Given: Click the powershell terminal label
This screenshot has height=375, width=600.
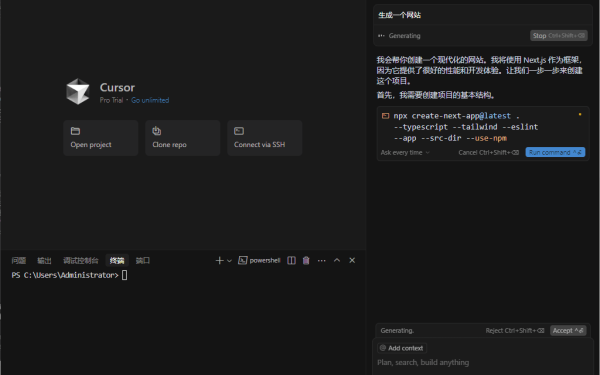Looking at the screenshot, I should tap(265, 260).
